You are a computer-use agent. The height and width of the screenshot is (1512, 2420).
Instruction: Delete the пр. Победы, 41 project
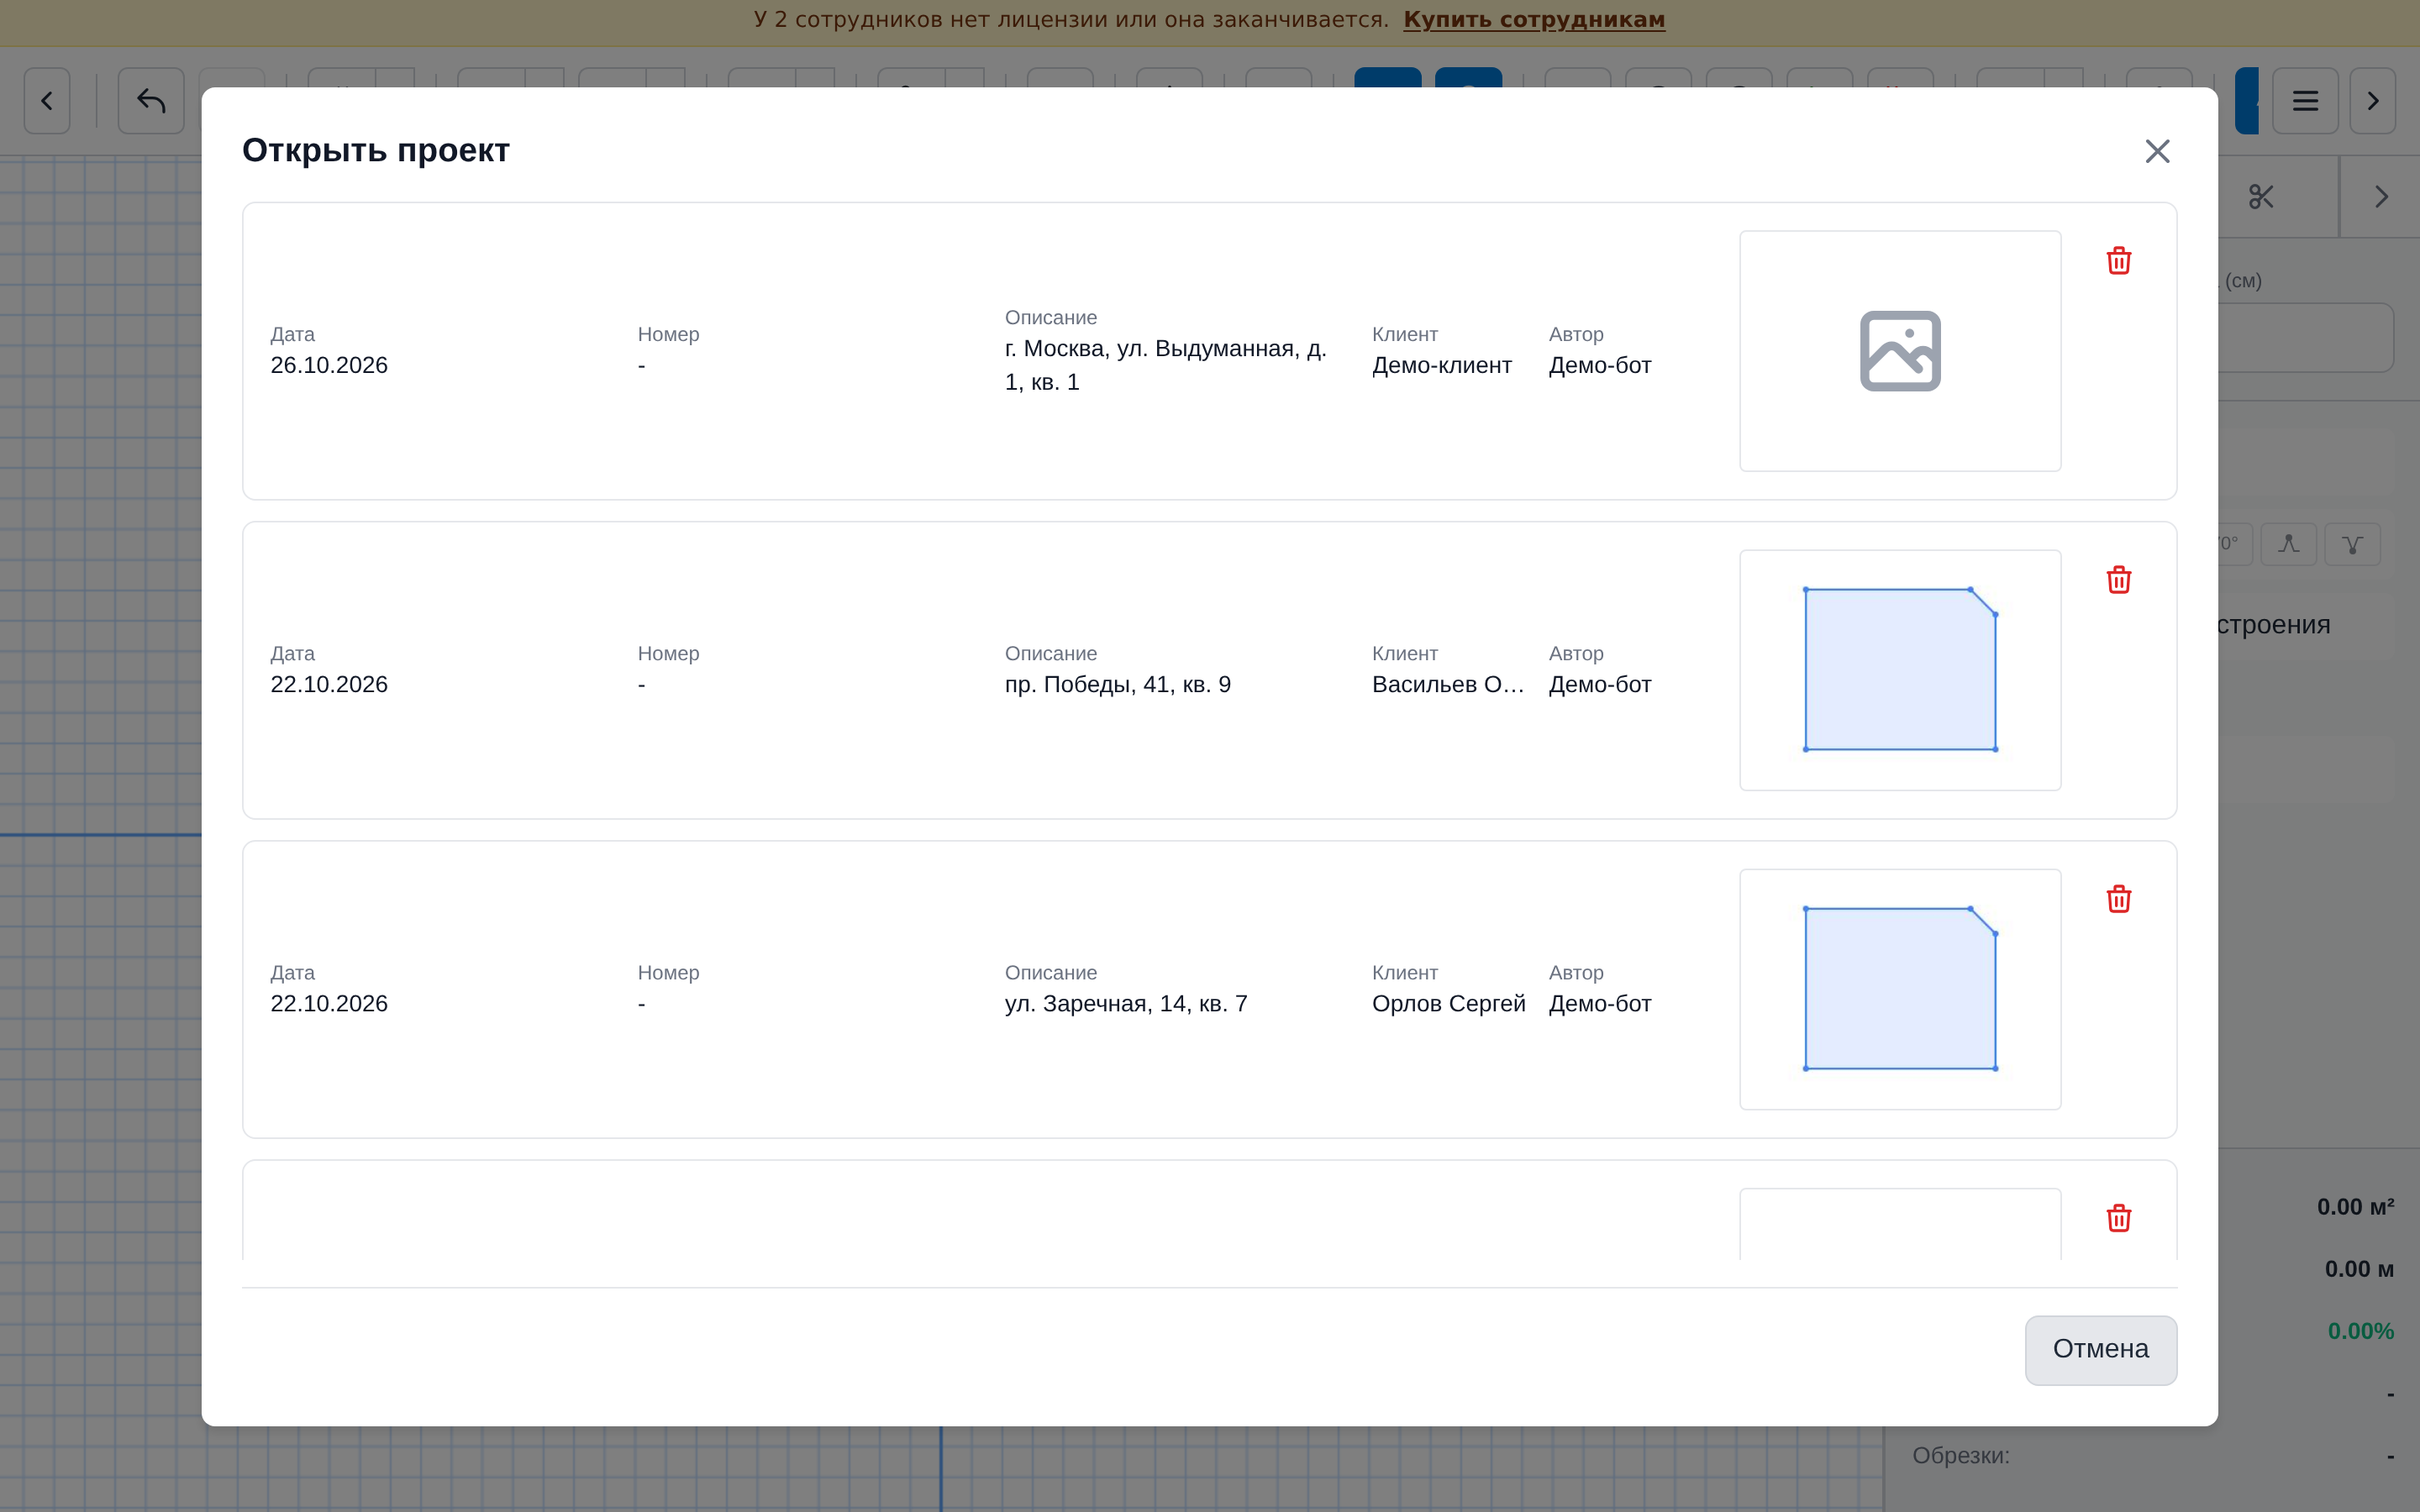coord(2118,580)
